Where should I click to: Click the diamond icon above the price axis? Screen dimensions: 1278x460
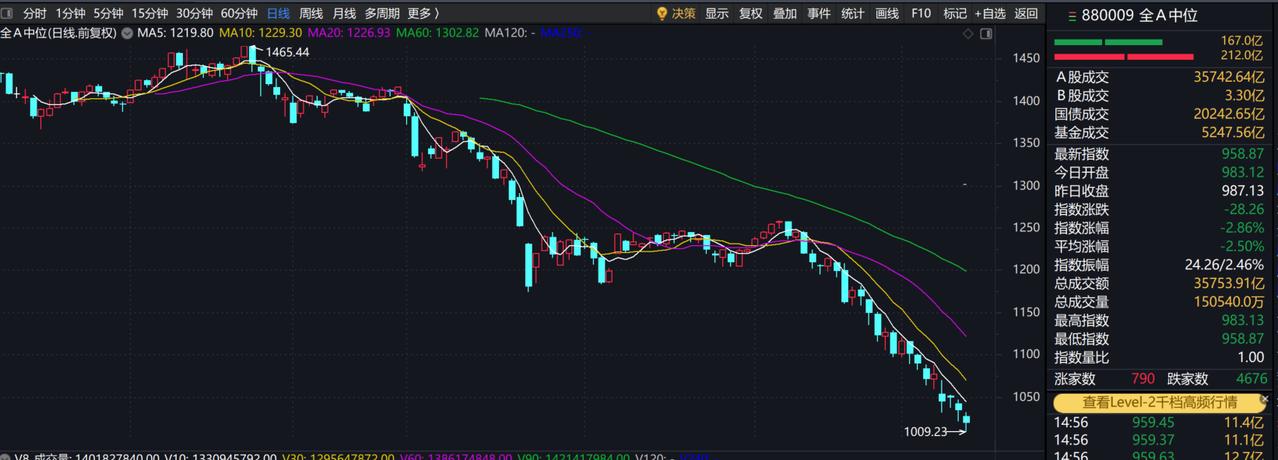click(968, 33)
